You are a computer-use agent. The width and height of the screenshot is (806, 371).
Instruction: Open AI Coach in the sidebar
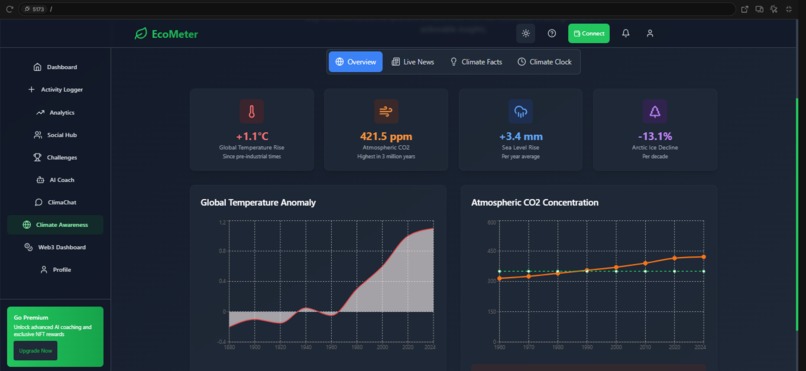click(x=55, y=180)
